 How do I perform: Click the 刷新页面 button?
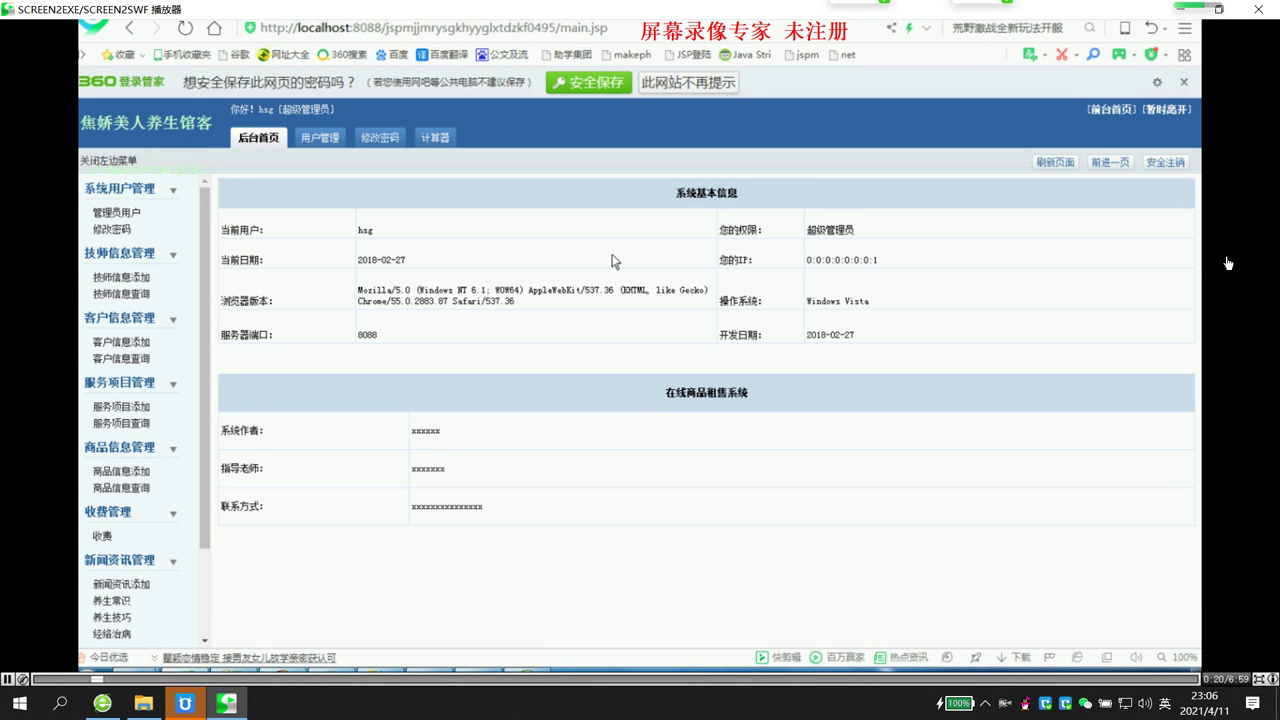pyautogui.click(x=1055, y=162)
